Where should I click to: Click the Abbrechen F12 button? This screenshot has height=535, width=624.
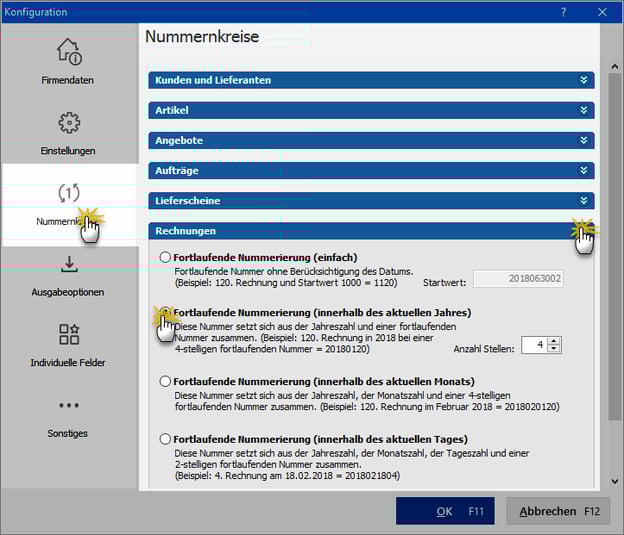pos(559,511)
